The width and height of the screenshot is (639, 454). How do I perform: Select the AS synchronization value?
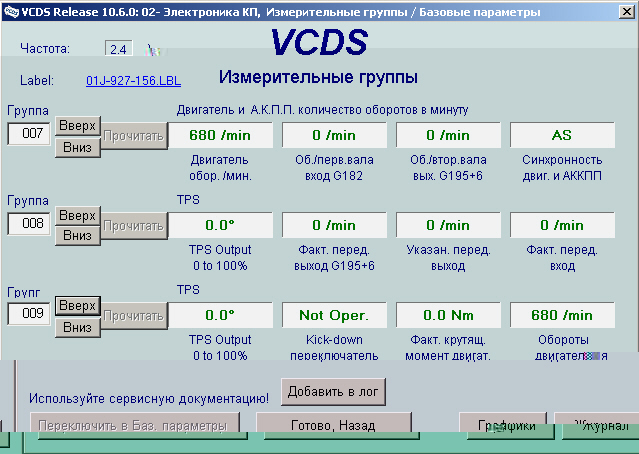tap(562, 135)
